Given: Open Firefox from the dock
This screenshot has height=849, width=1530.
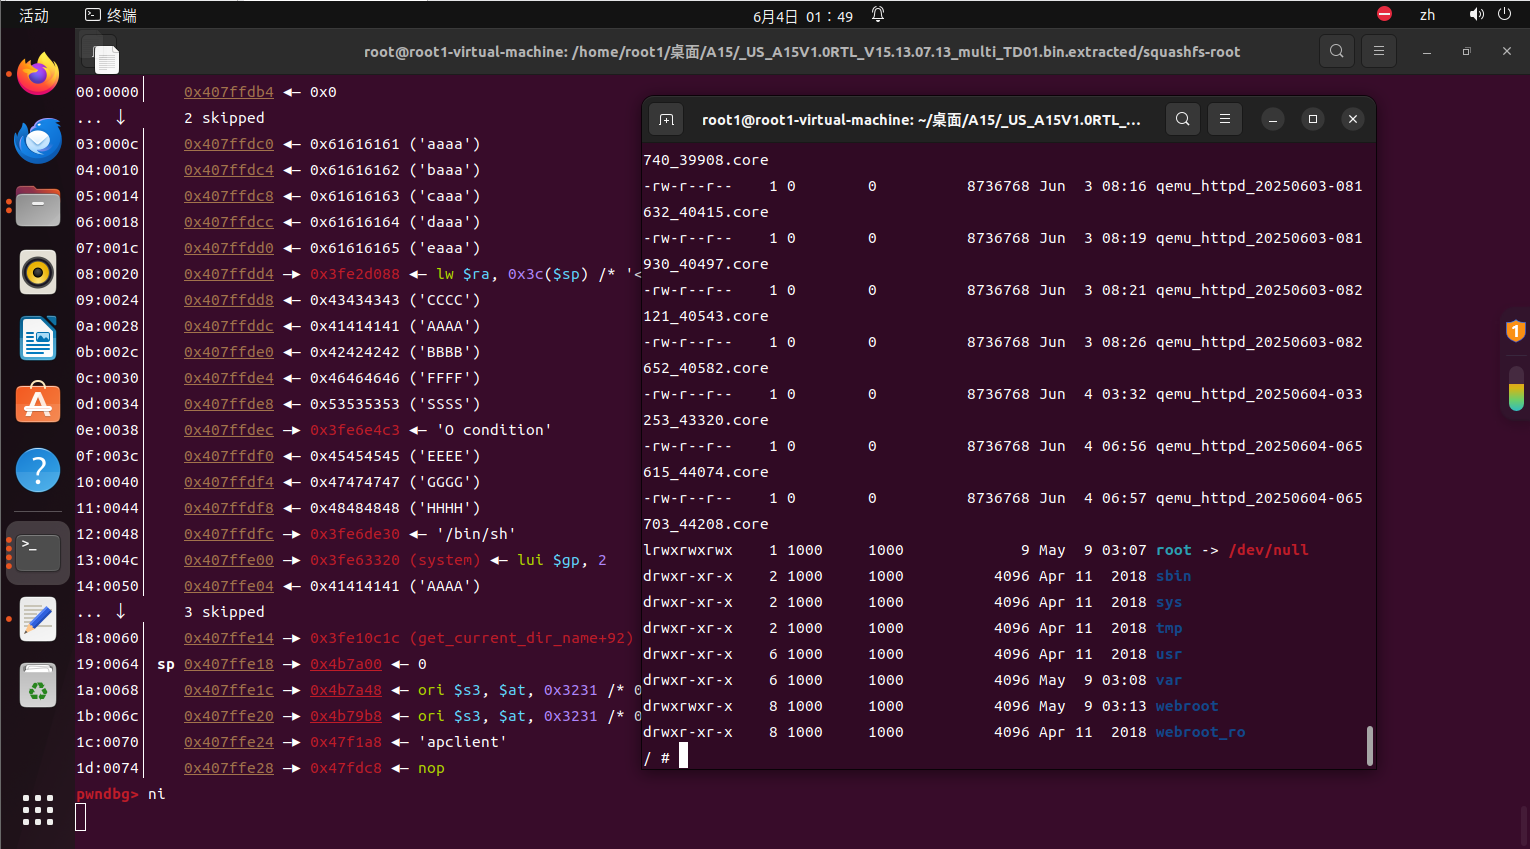Looking at the screenshot, I should 38,74.
